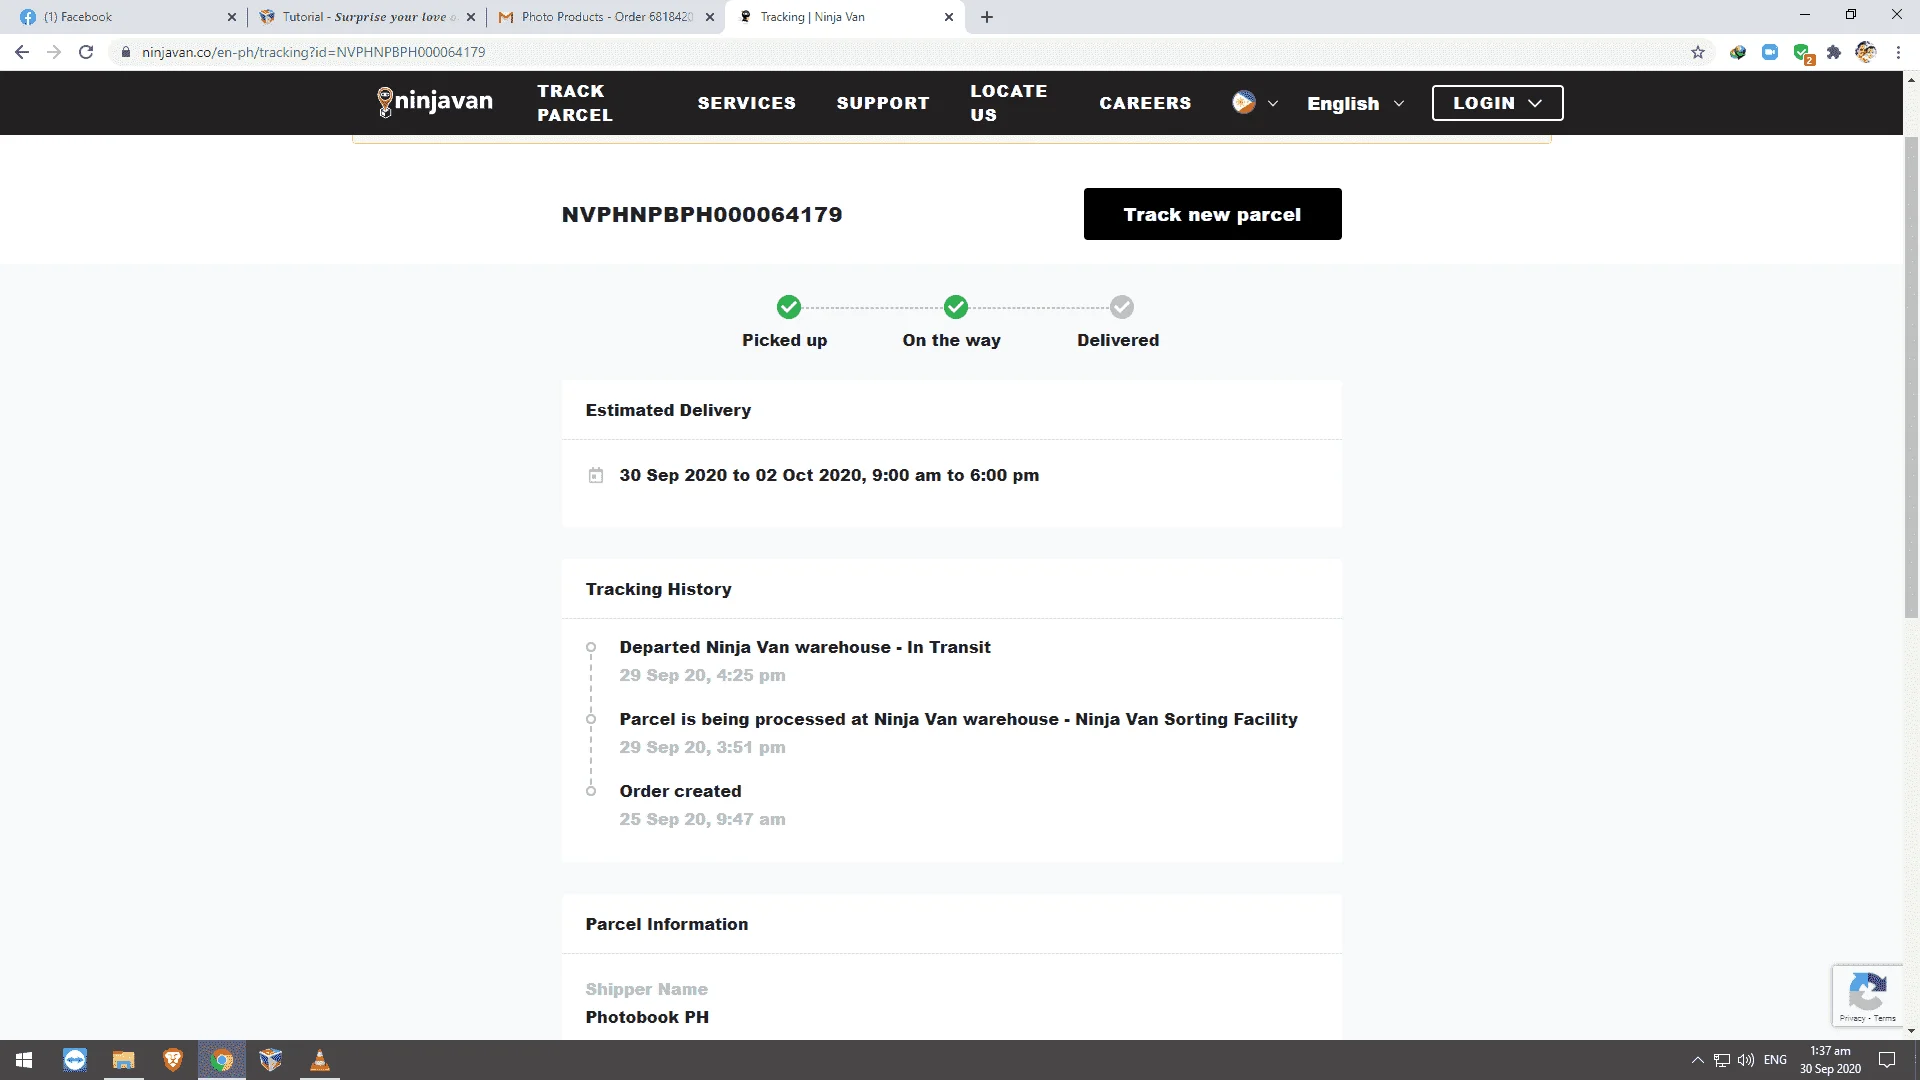Click the ENG input language indicator
This screenshot has height=1080, width=1920.
pyautogui.click(x=1775, y=1060)
